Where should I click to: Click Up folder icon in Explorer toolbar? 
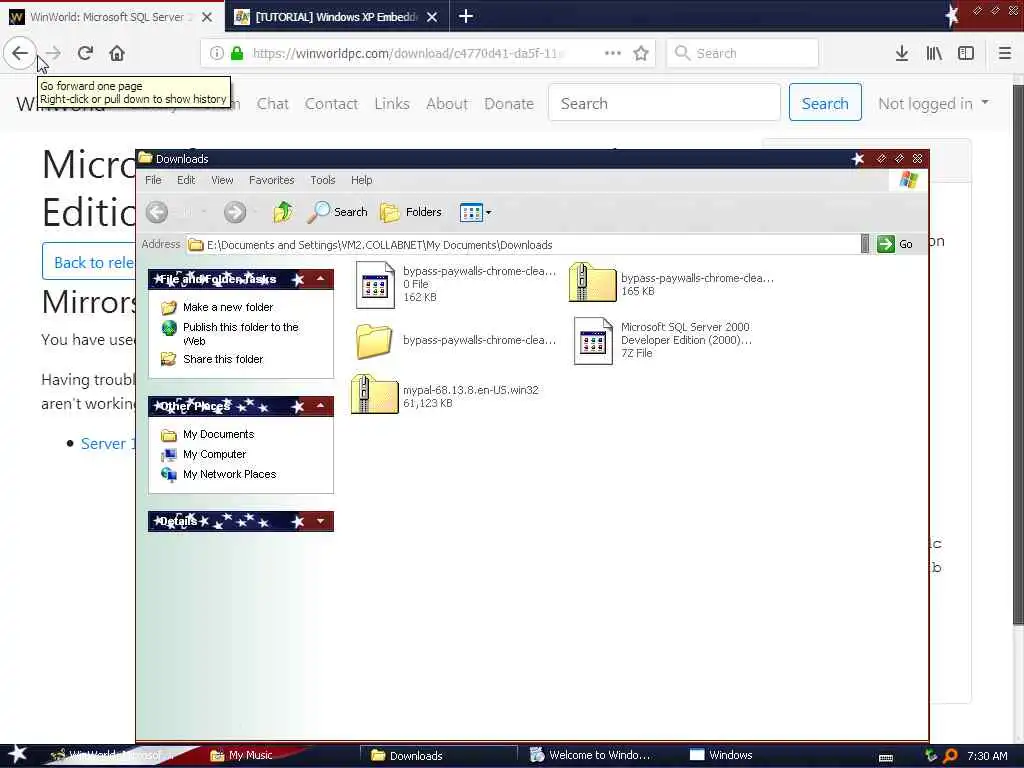point(283,212)
